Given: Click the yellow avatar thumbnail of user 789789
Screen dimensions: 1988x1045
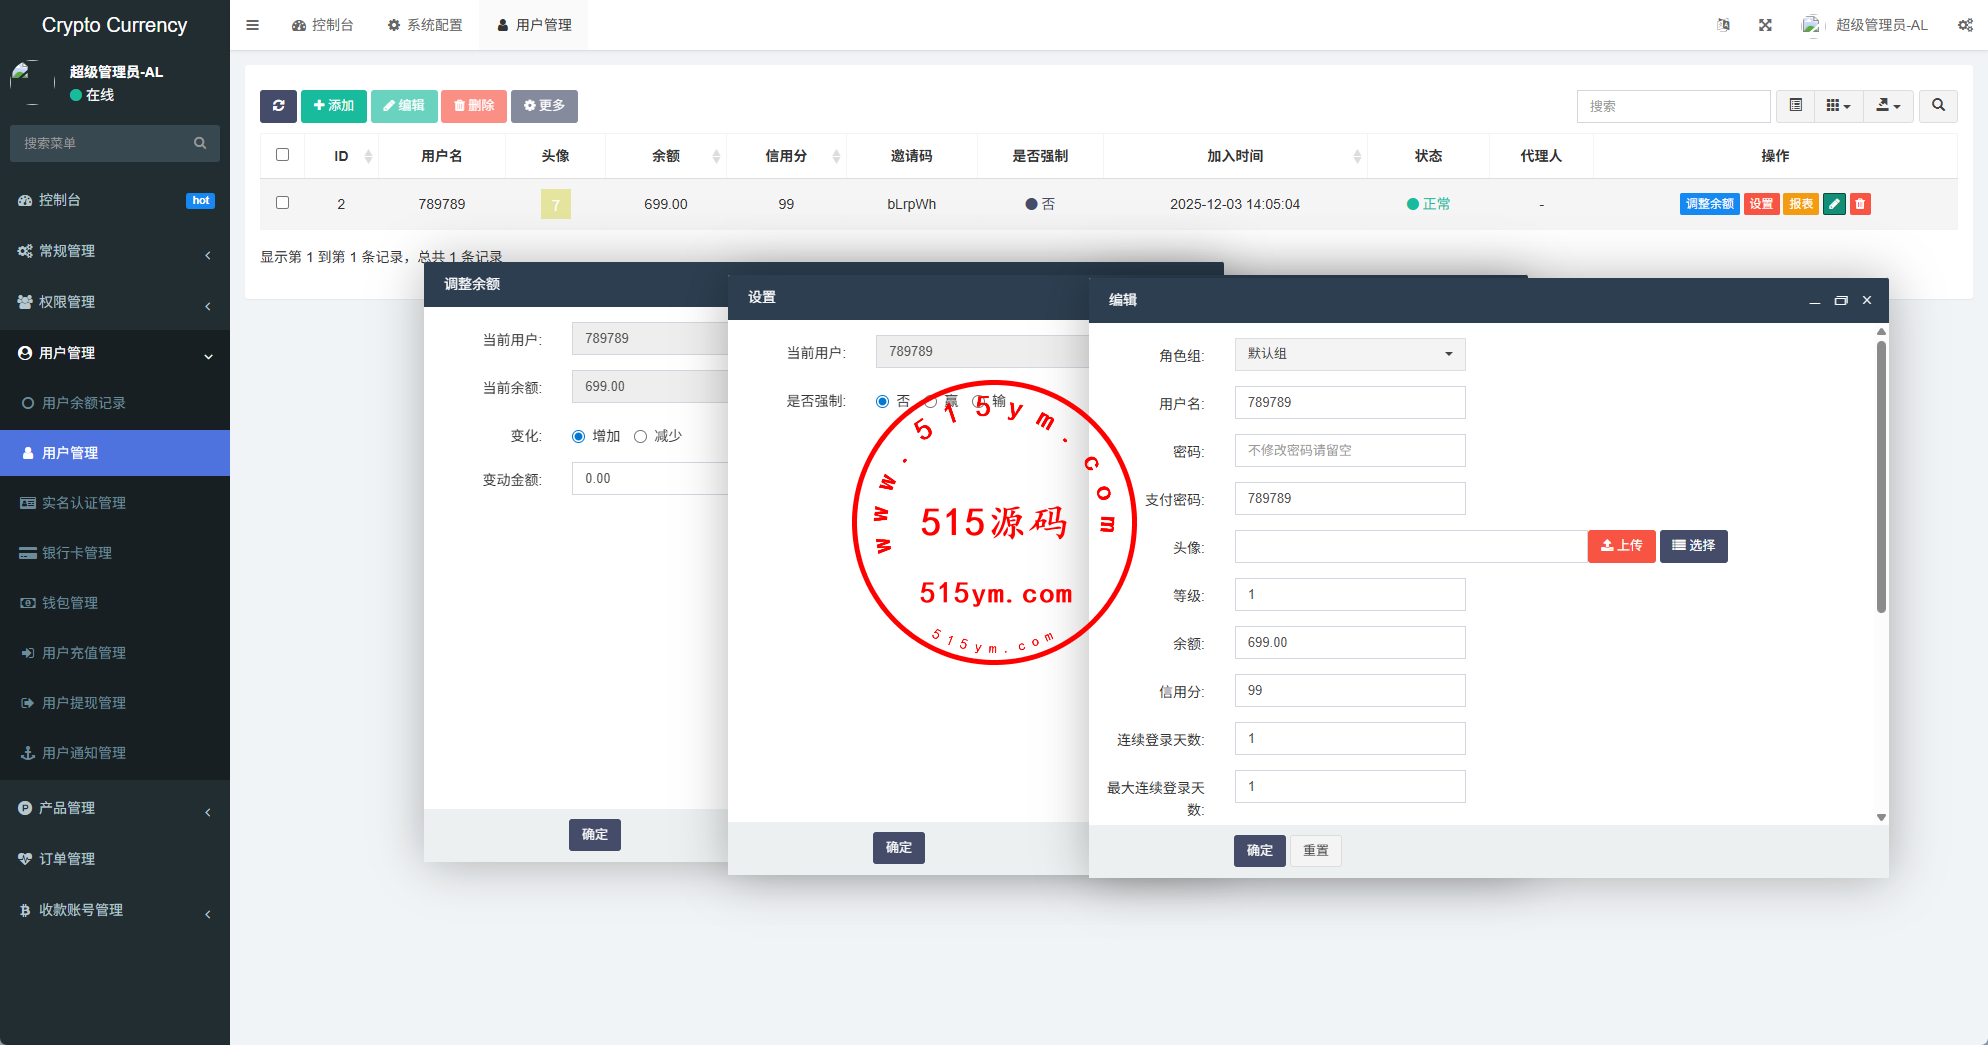Looking at the screenshot, I should (556, 204).
